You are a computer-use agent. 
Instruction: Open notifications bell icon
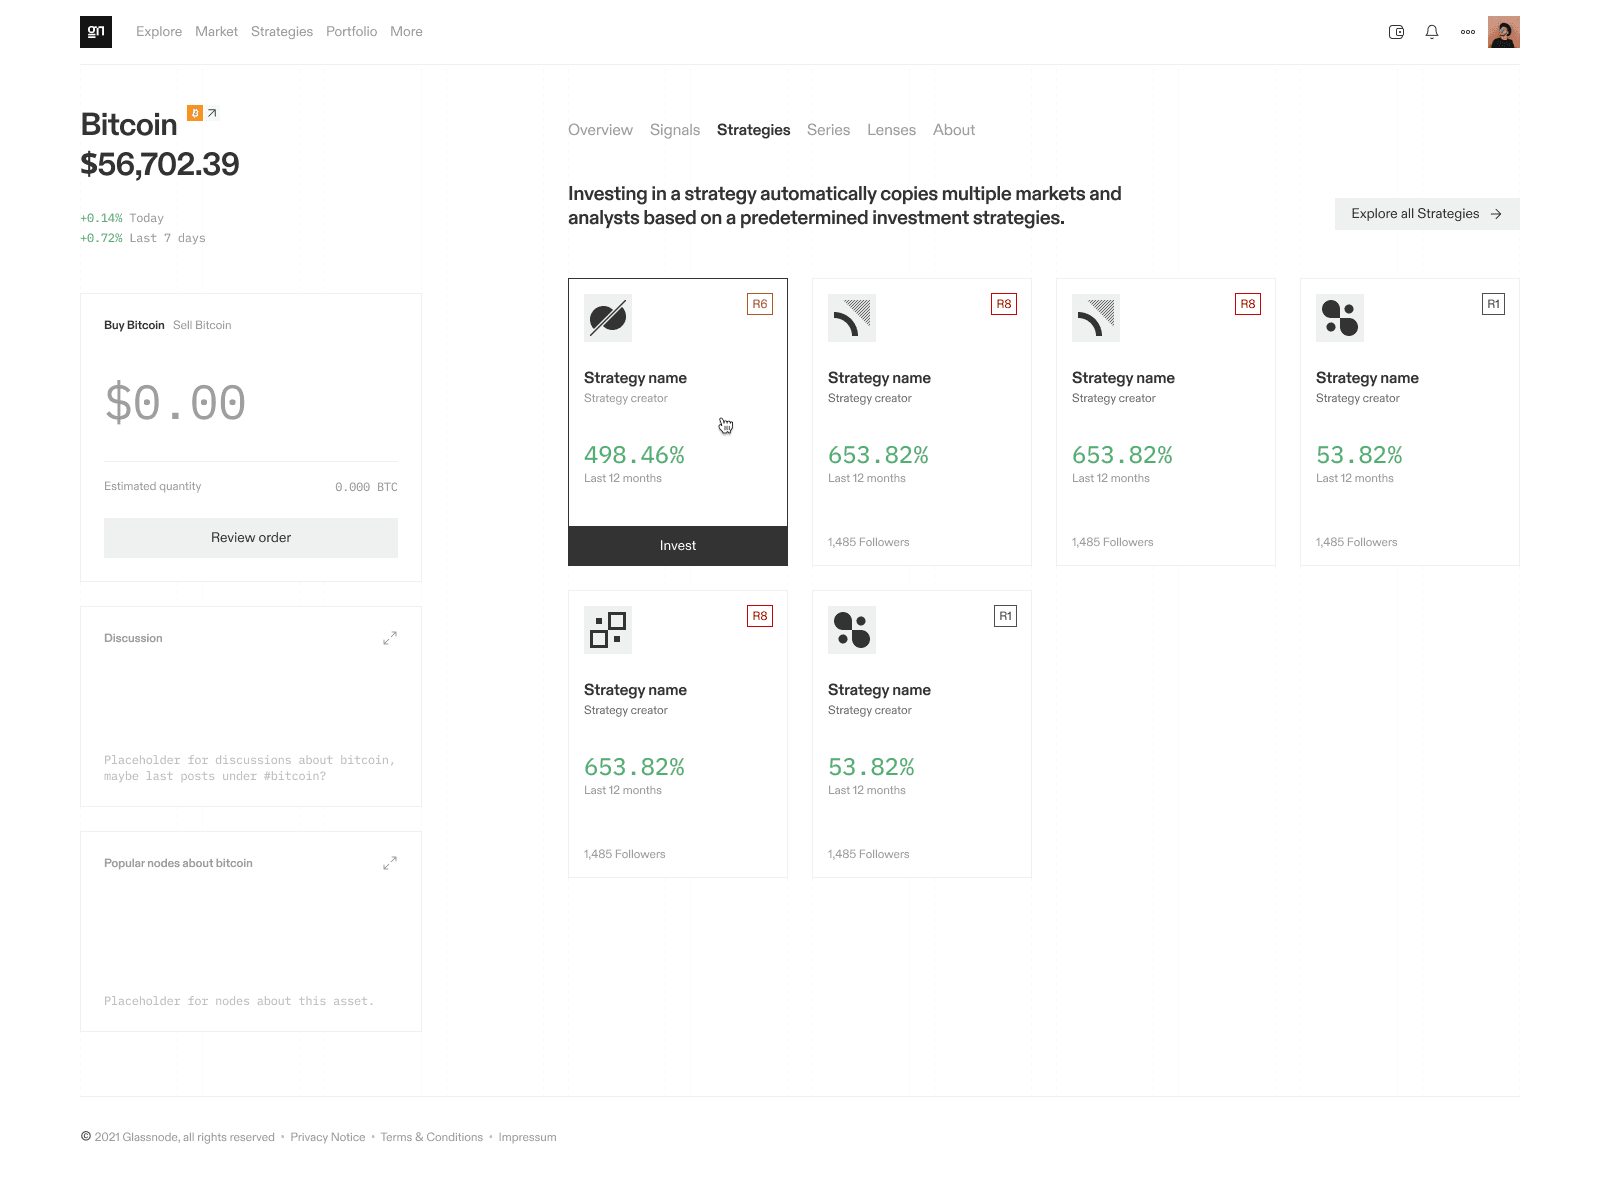pos(1432,32)
